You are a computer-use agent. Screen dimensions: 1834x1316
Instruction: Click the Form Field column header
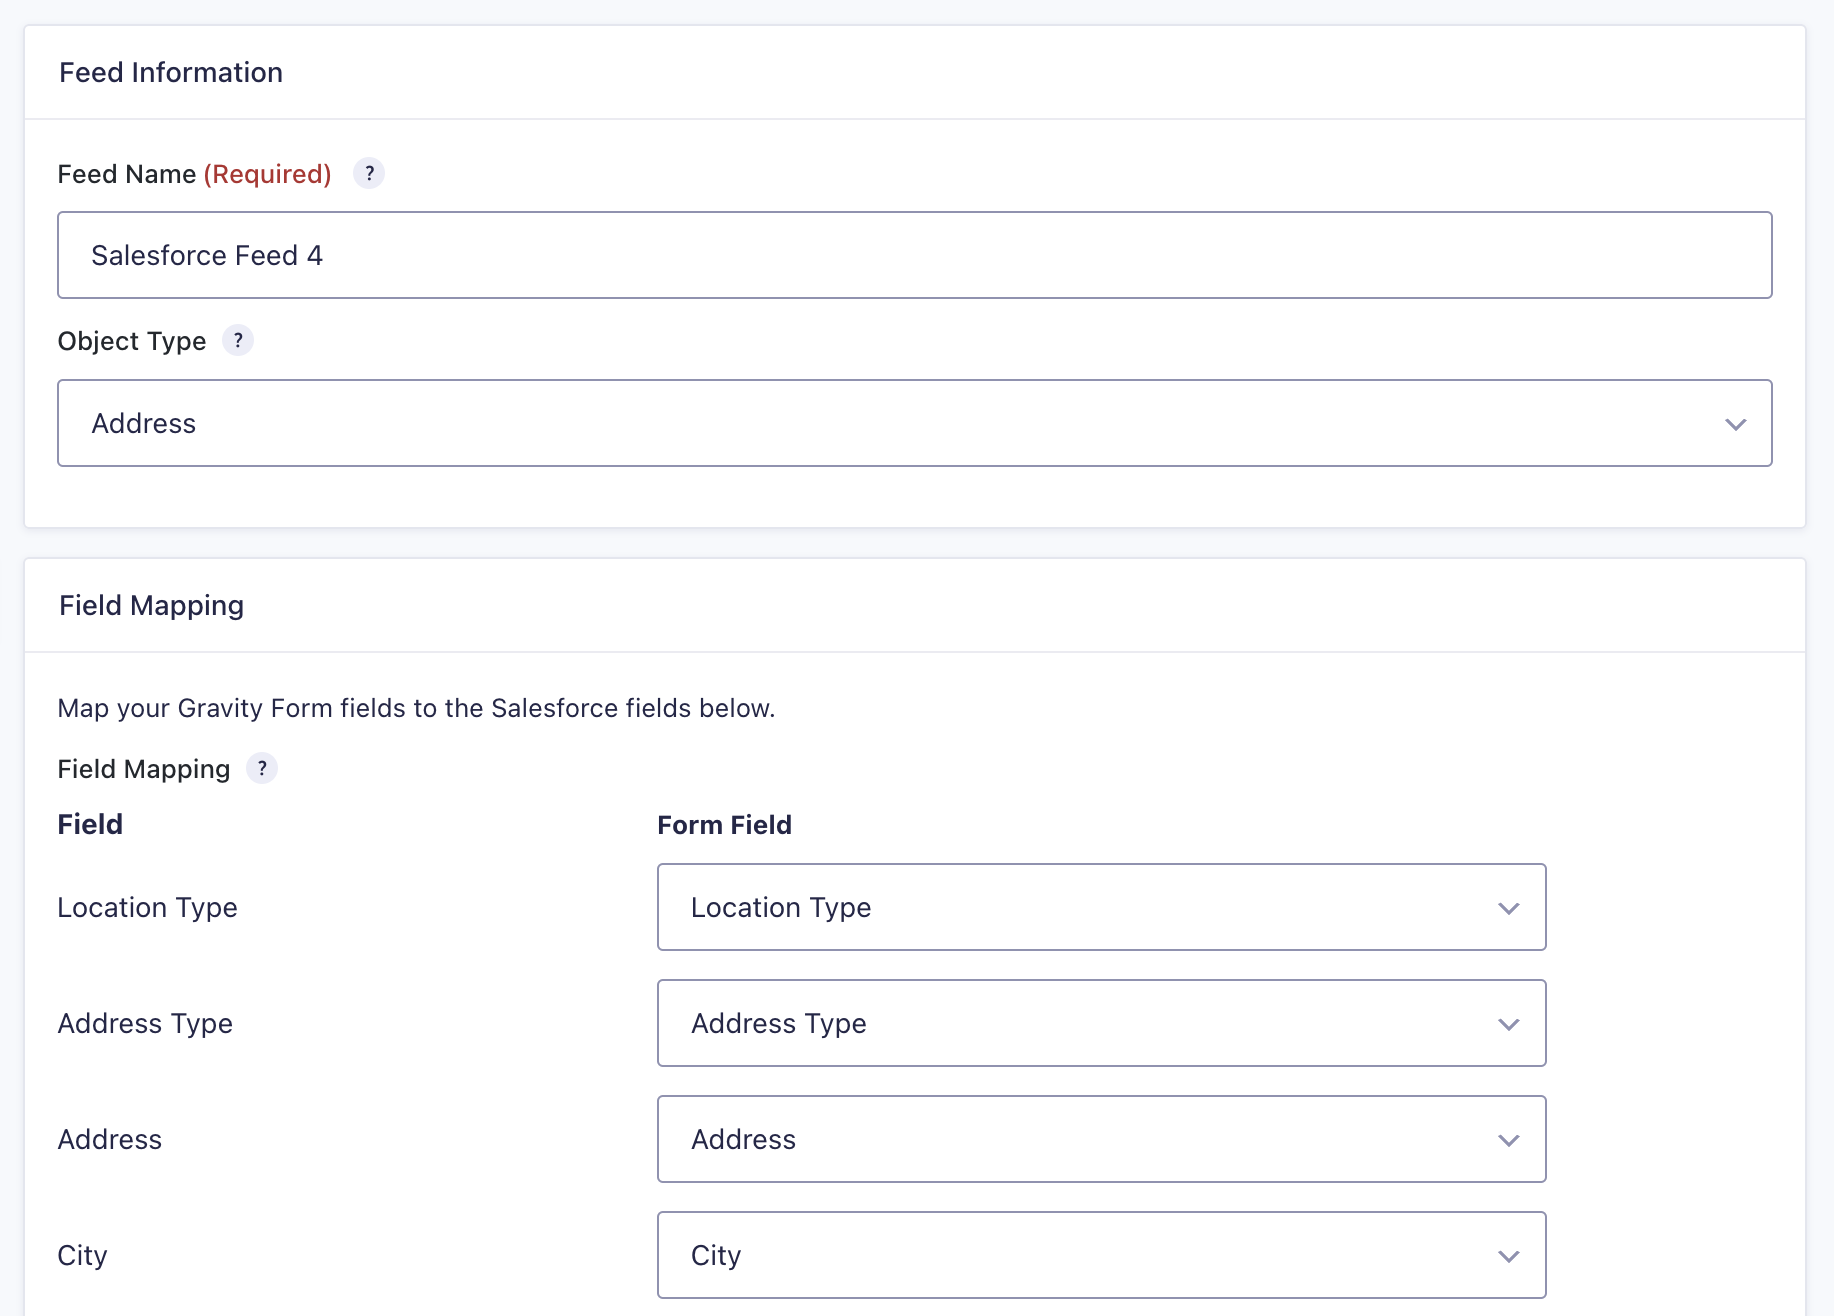tap(724, 824)
